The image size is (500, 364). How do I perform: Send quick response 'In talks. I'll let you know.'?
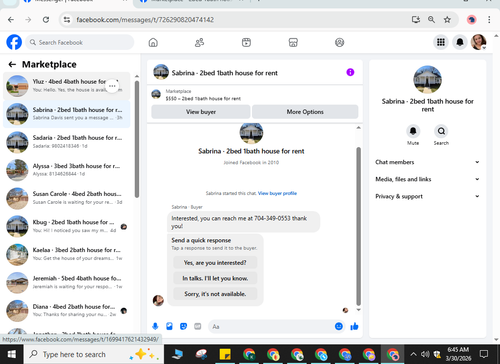click(215, 278)
